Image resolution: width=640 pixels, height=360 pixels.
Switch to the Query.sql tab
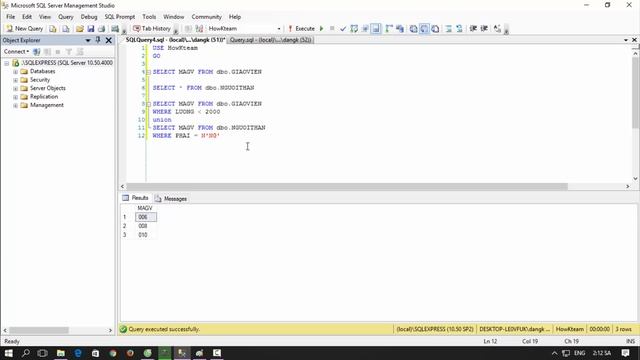pyautogui.click(x=270, y=40)
